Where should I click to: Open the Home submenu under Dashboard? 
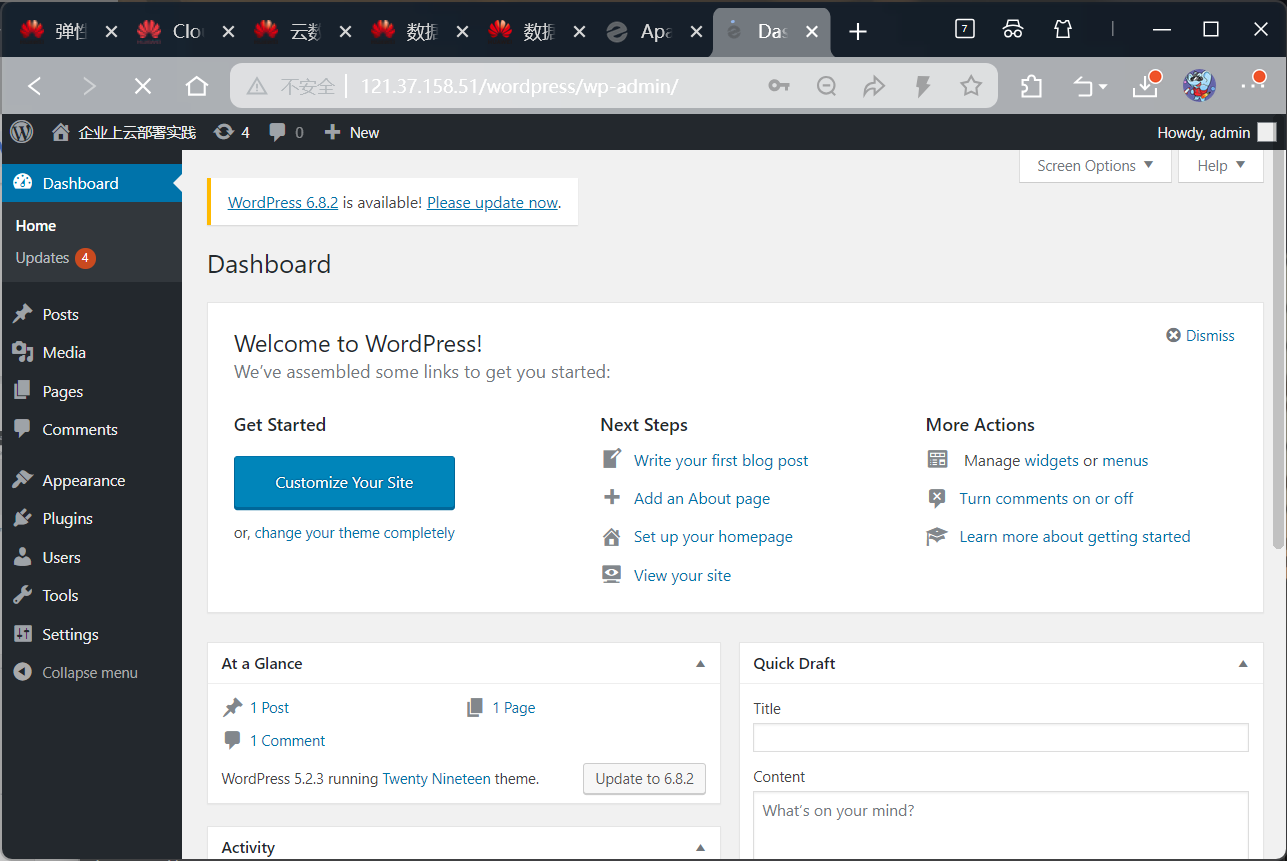(x=36, y=226)
